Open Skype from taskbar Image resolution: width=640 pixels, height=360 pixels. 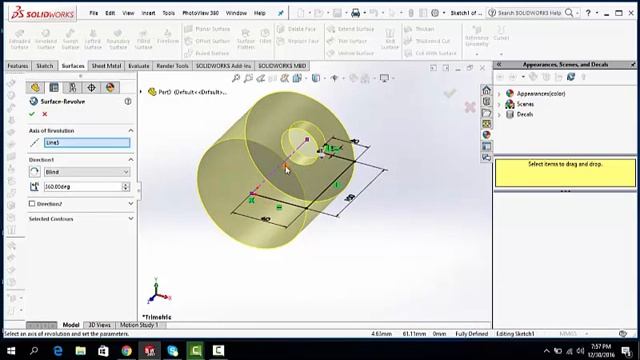coord(172,351)
